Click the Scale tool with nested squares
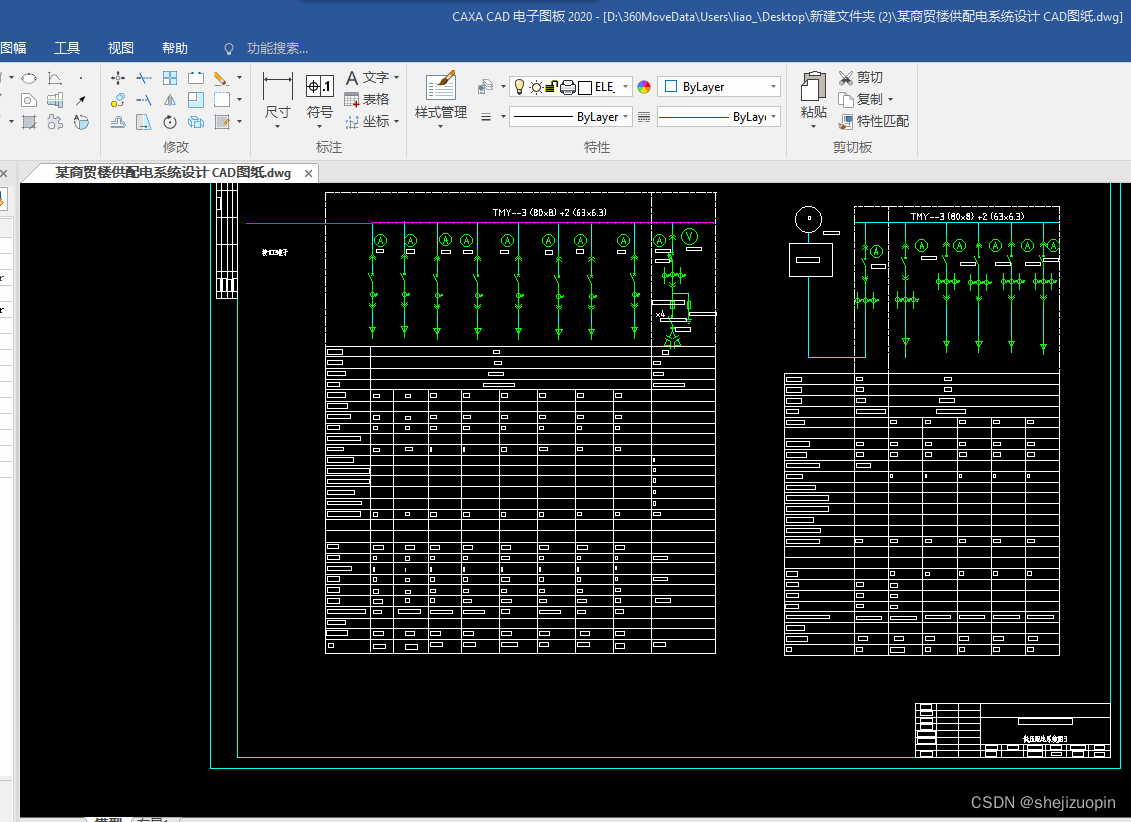1131x822 pixels. point(196,100)
